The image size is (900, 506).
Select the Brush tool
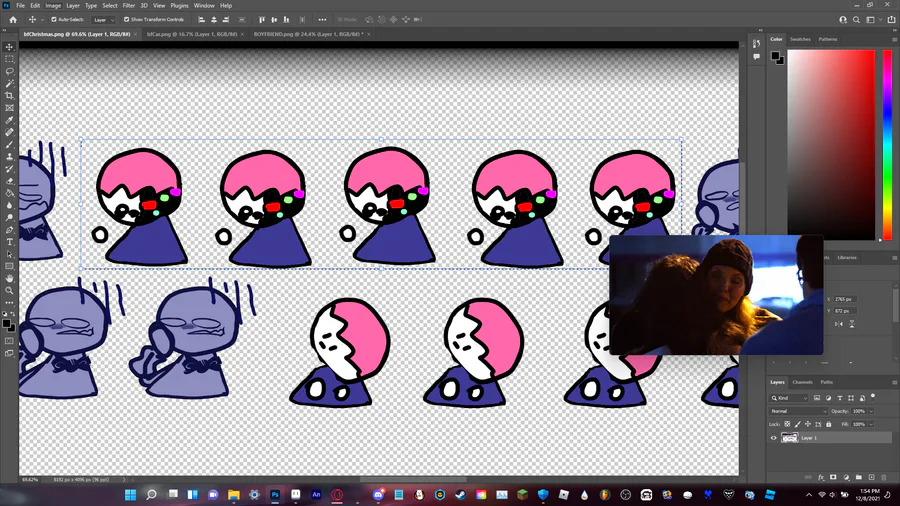point(9,145)
